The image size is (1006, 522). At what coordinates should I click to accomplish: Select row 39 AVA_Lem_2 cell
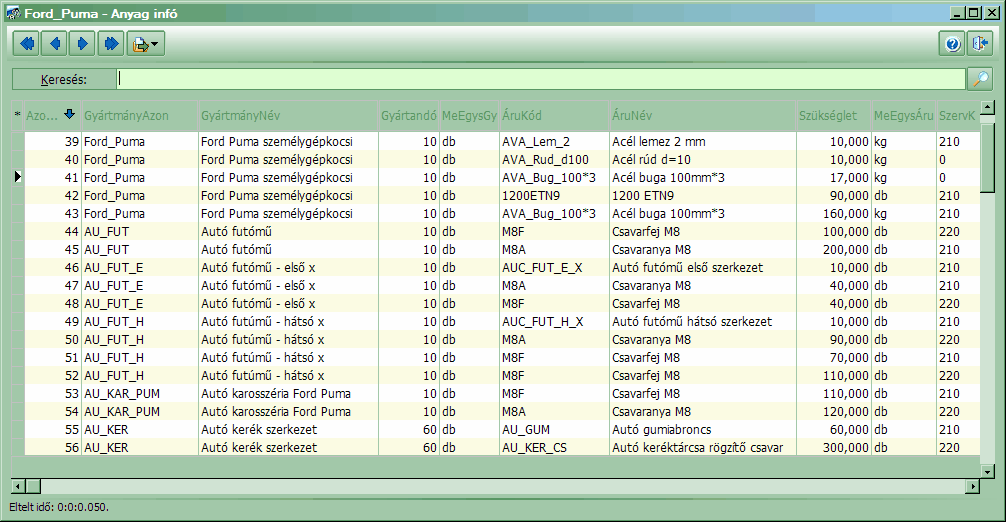pyautogui.click(x=554, y=142)
